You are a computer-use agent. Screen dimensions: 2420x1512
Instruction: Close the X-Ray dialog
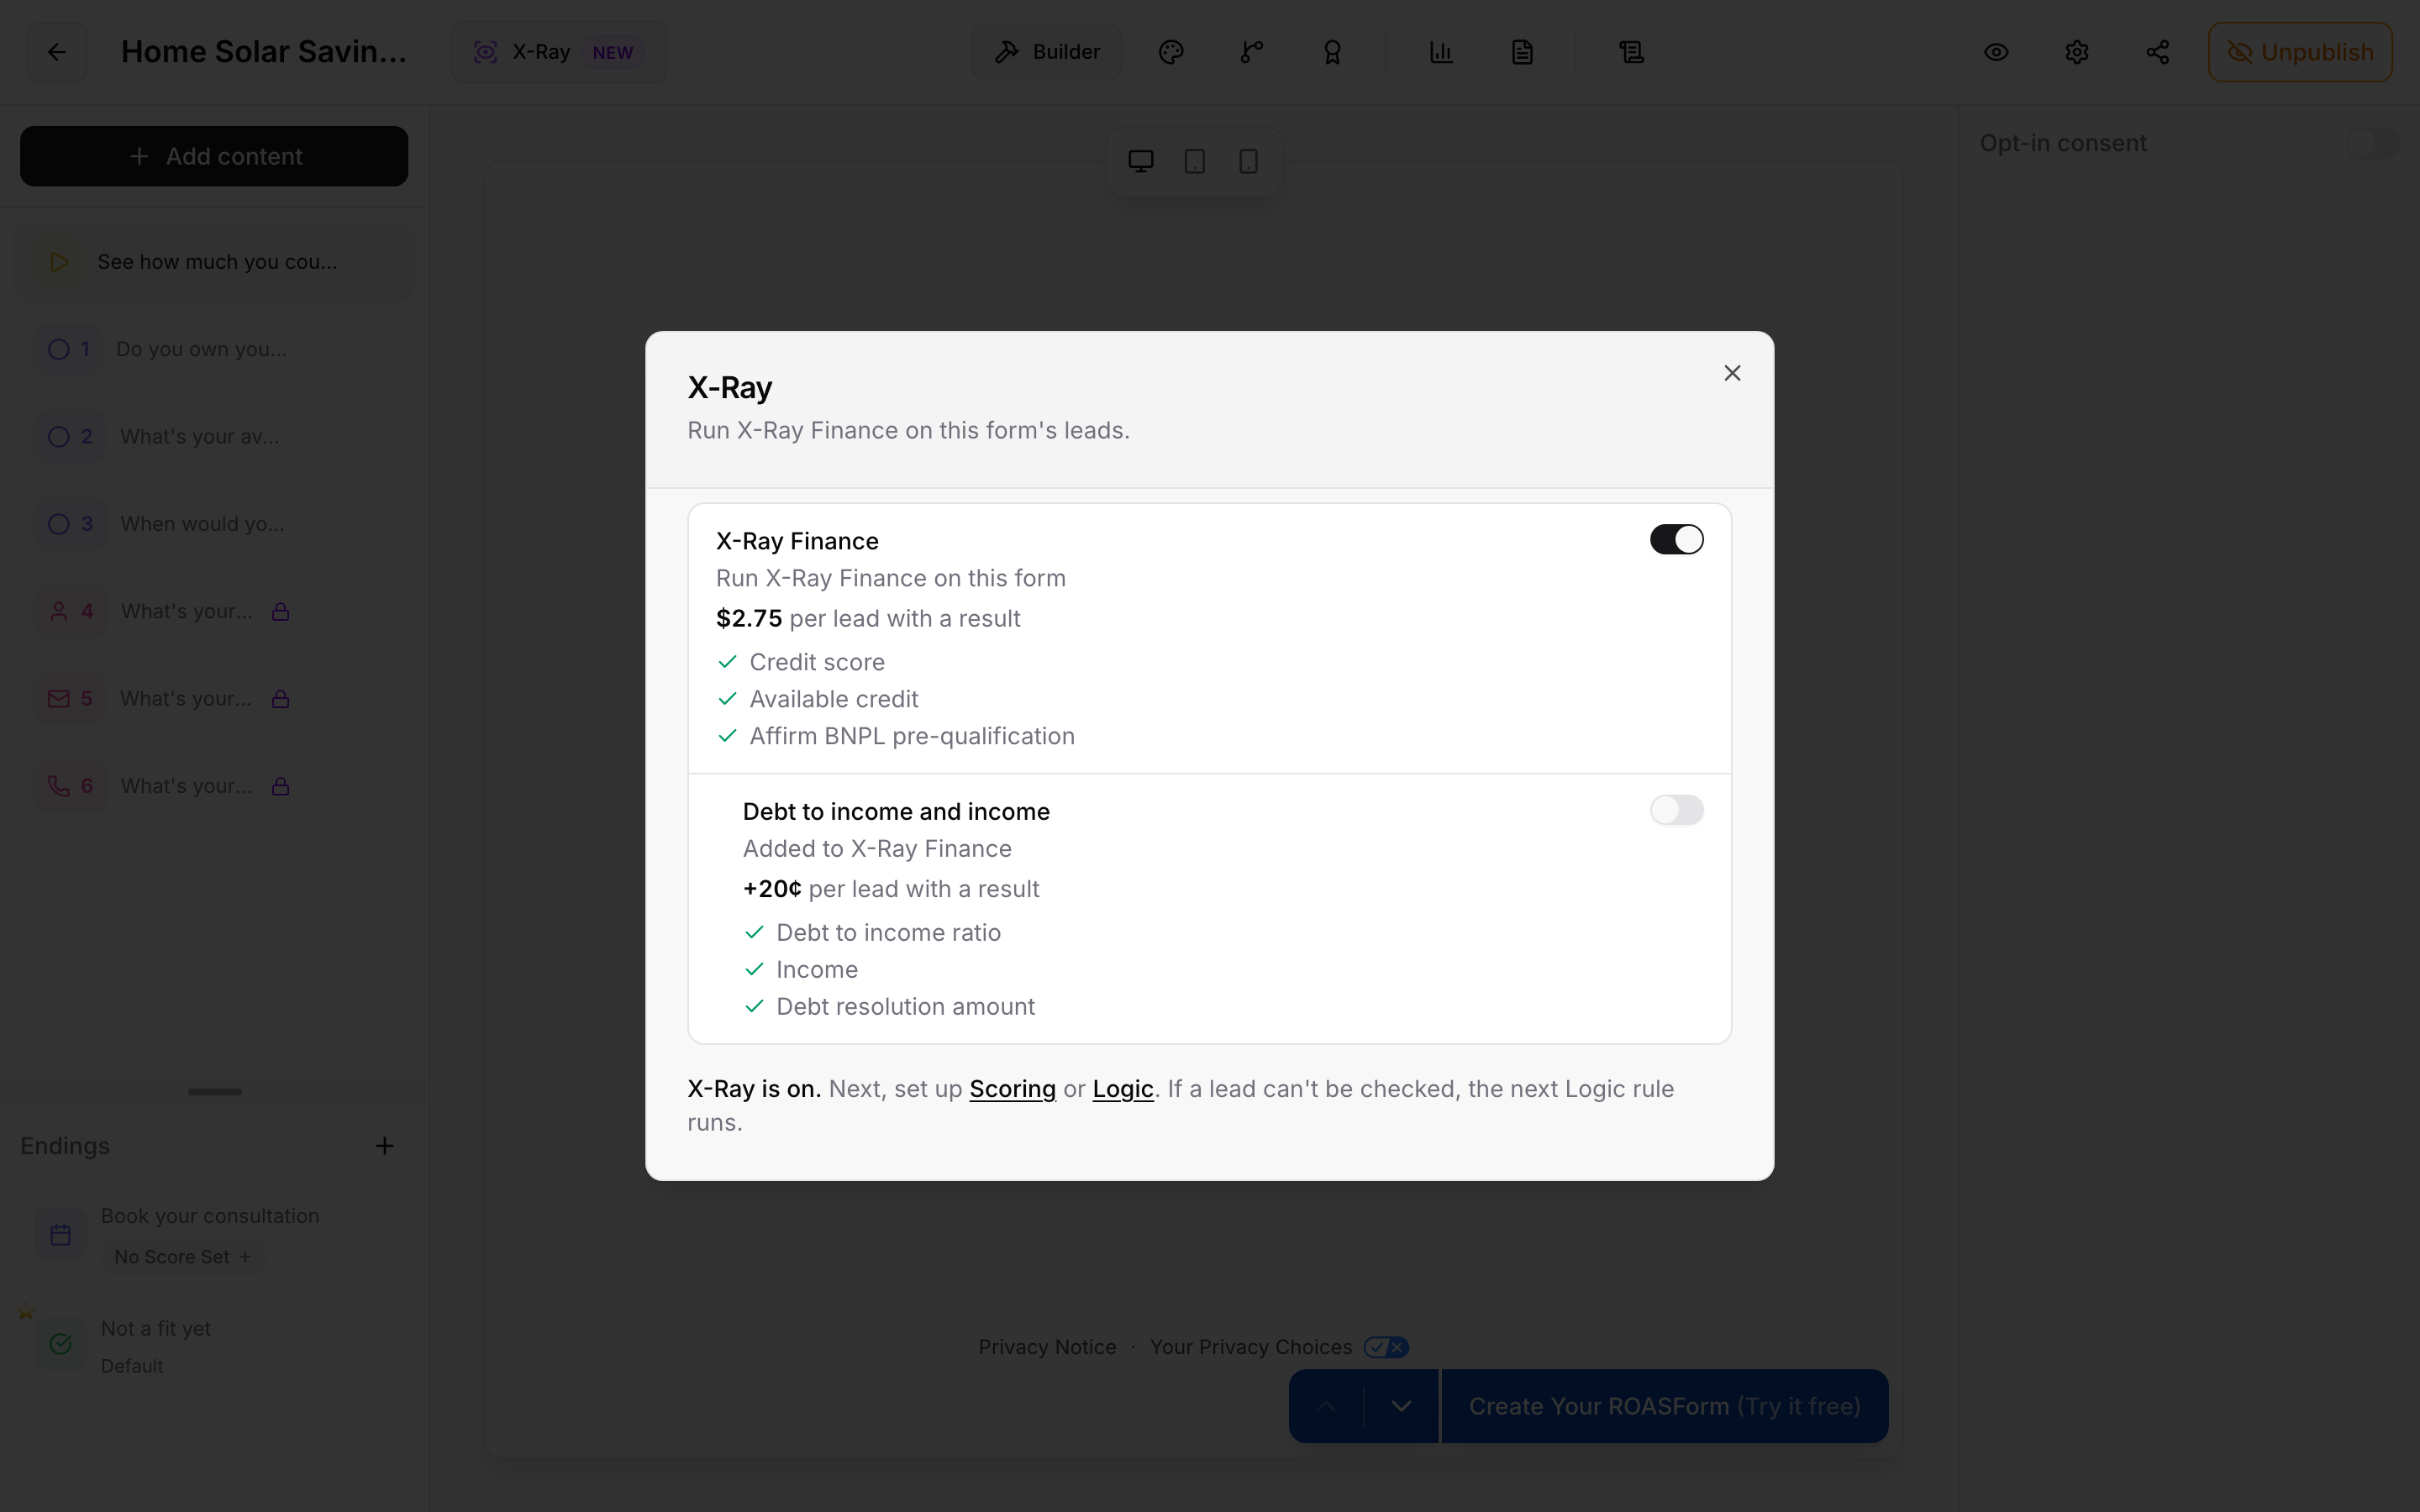click(1732, 373)
